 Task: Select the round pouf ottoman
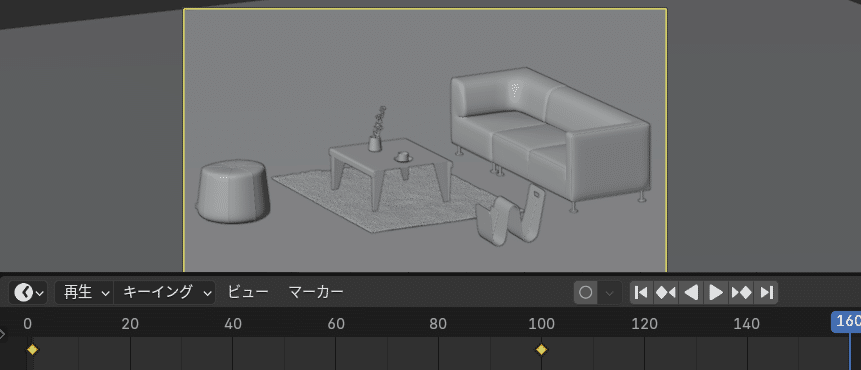233,191
